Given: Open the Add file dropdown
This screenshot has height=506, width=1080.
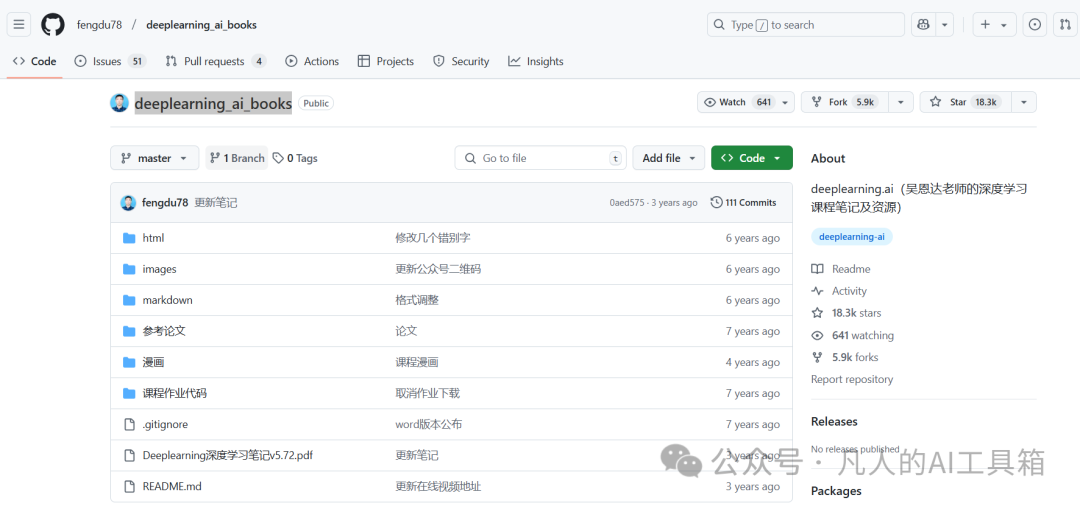Looking at the screenshot, I should [669, 158].
